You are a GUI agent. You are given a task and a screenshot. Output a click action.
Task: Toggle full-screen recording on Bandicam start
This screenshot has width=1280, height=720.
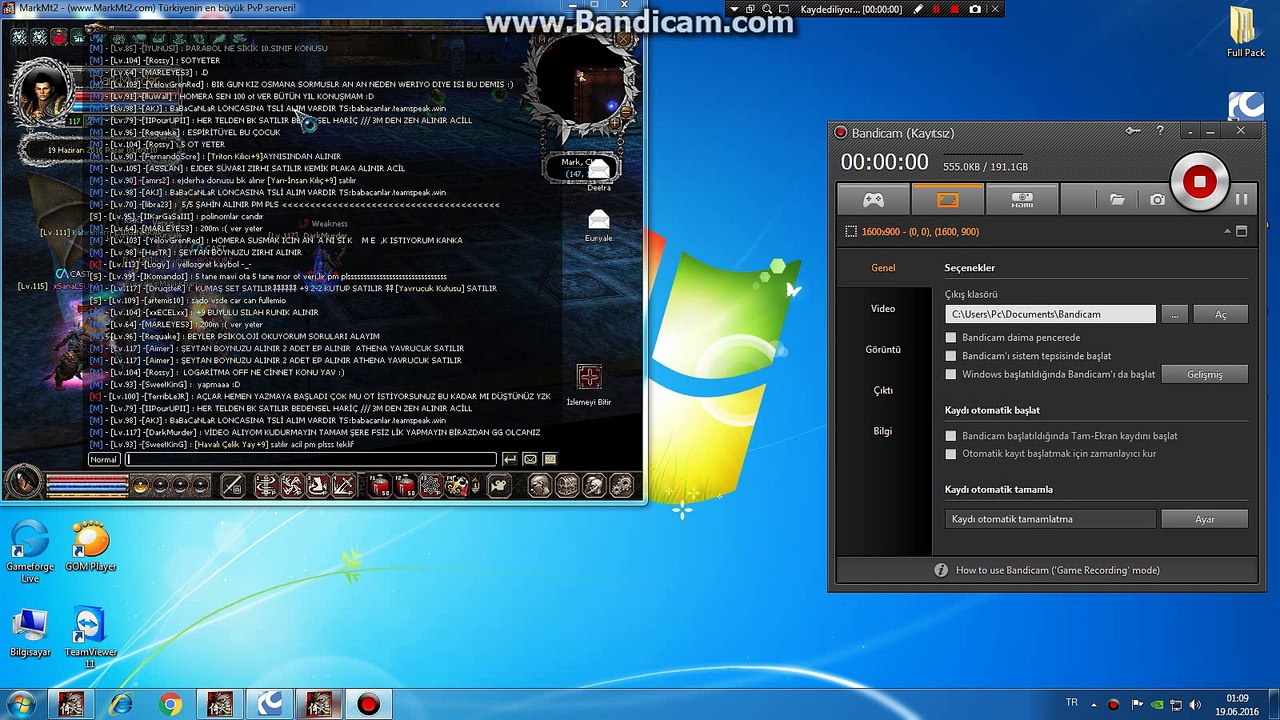point(951,436)
